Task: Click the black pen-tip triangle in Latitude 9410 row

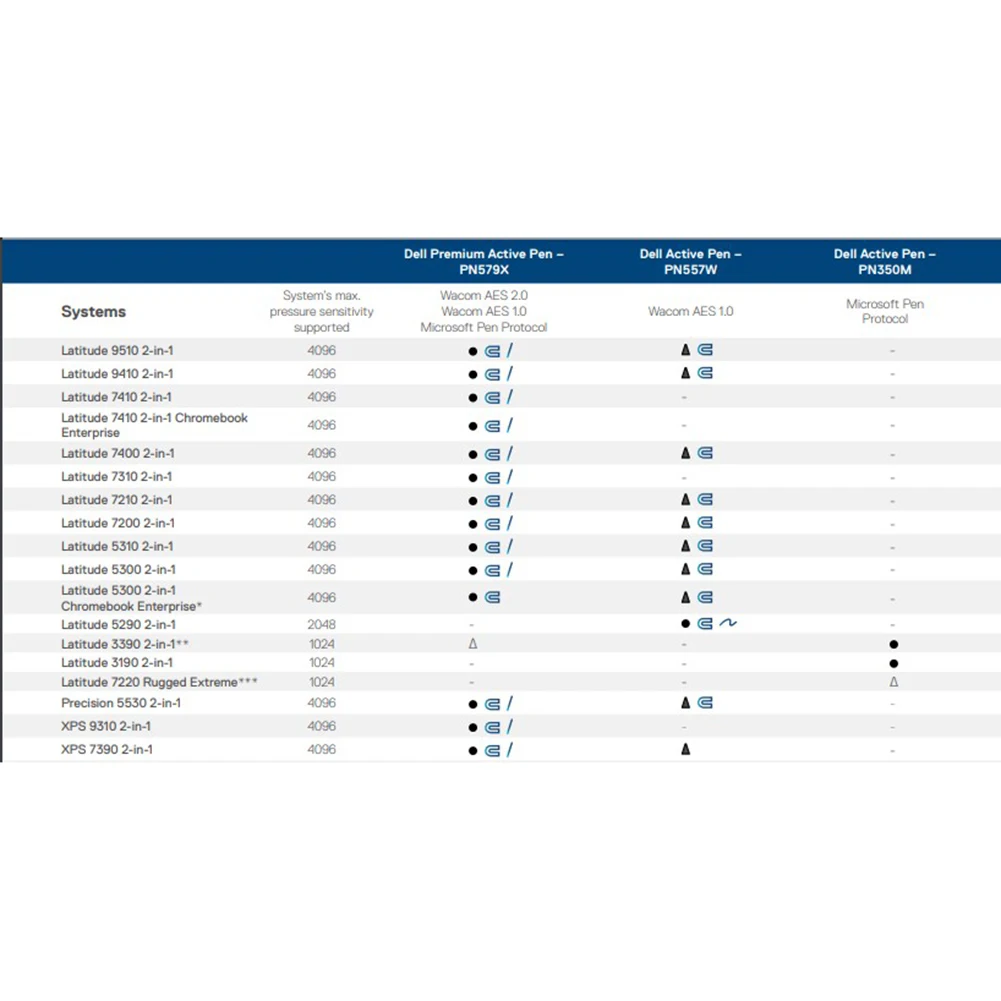Action: (686, 373)
